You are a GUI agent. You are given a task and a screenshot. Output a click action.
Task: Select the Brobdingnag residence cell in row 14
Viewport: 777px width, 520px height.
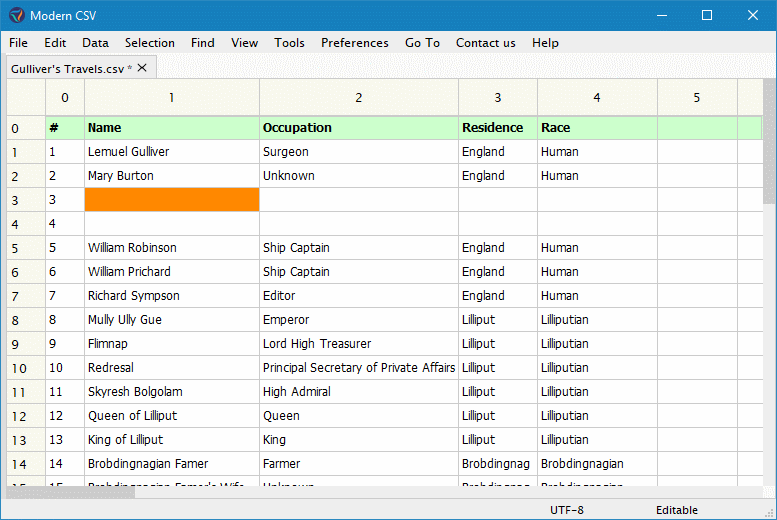pyautogui.click(x=498, y=464)
